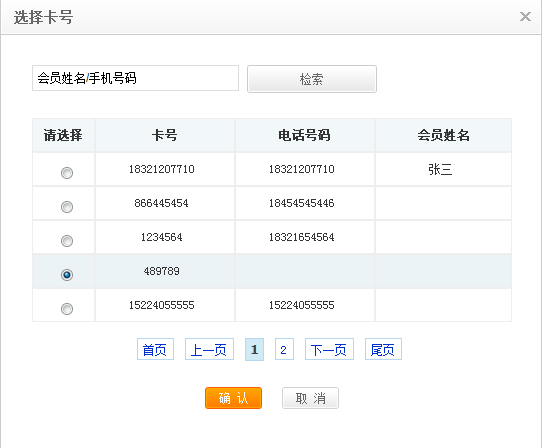Go to 上一页 previous page
542x448 pixels.
point(209,349)
